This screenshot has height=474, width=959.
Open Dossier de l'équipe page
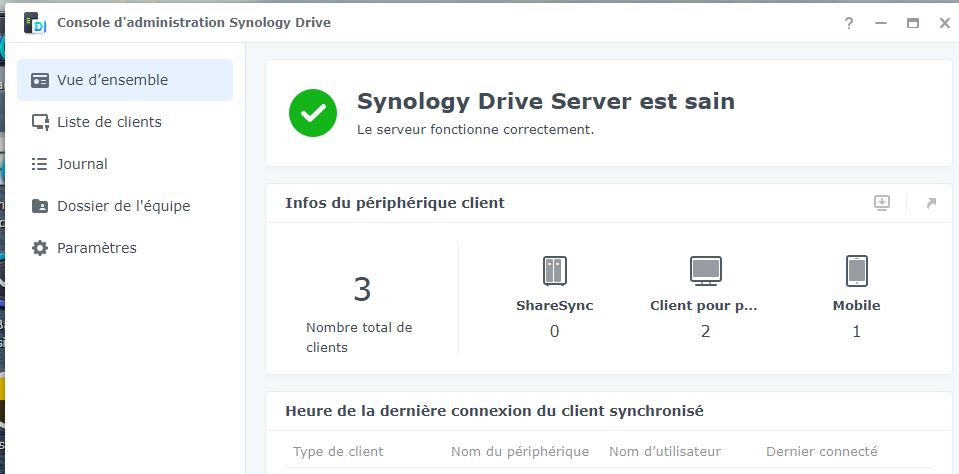(x=125, y=206)
